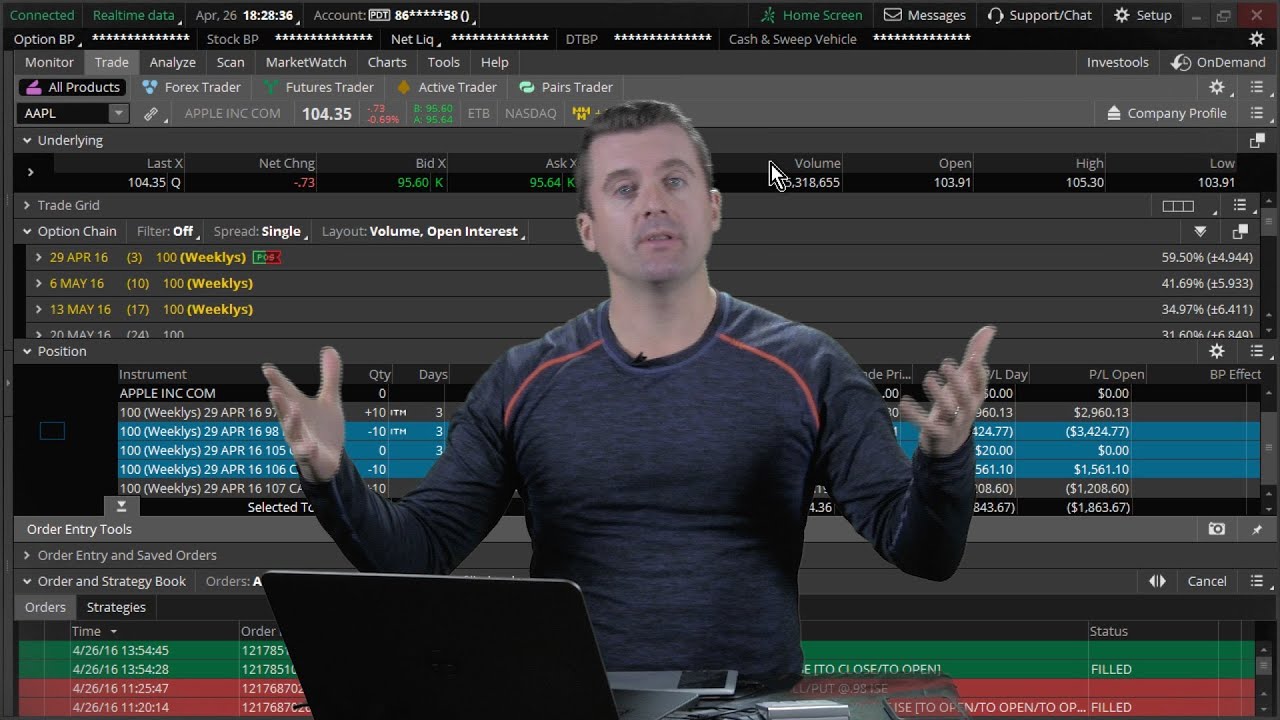Switch to the MarketWatch tab

[306, 62]
